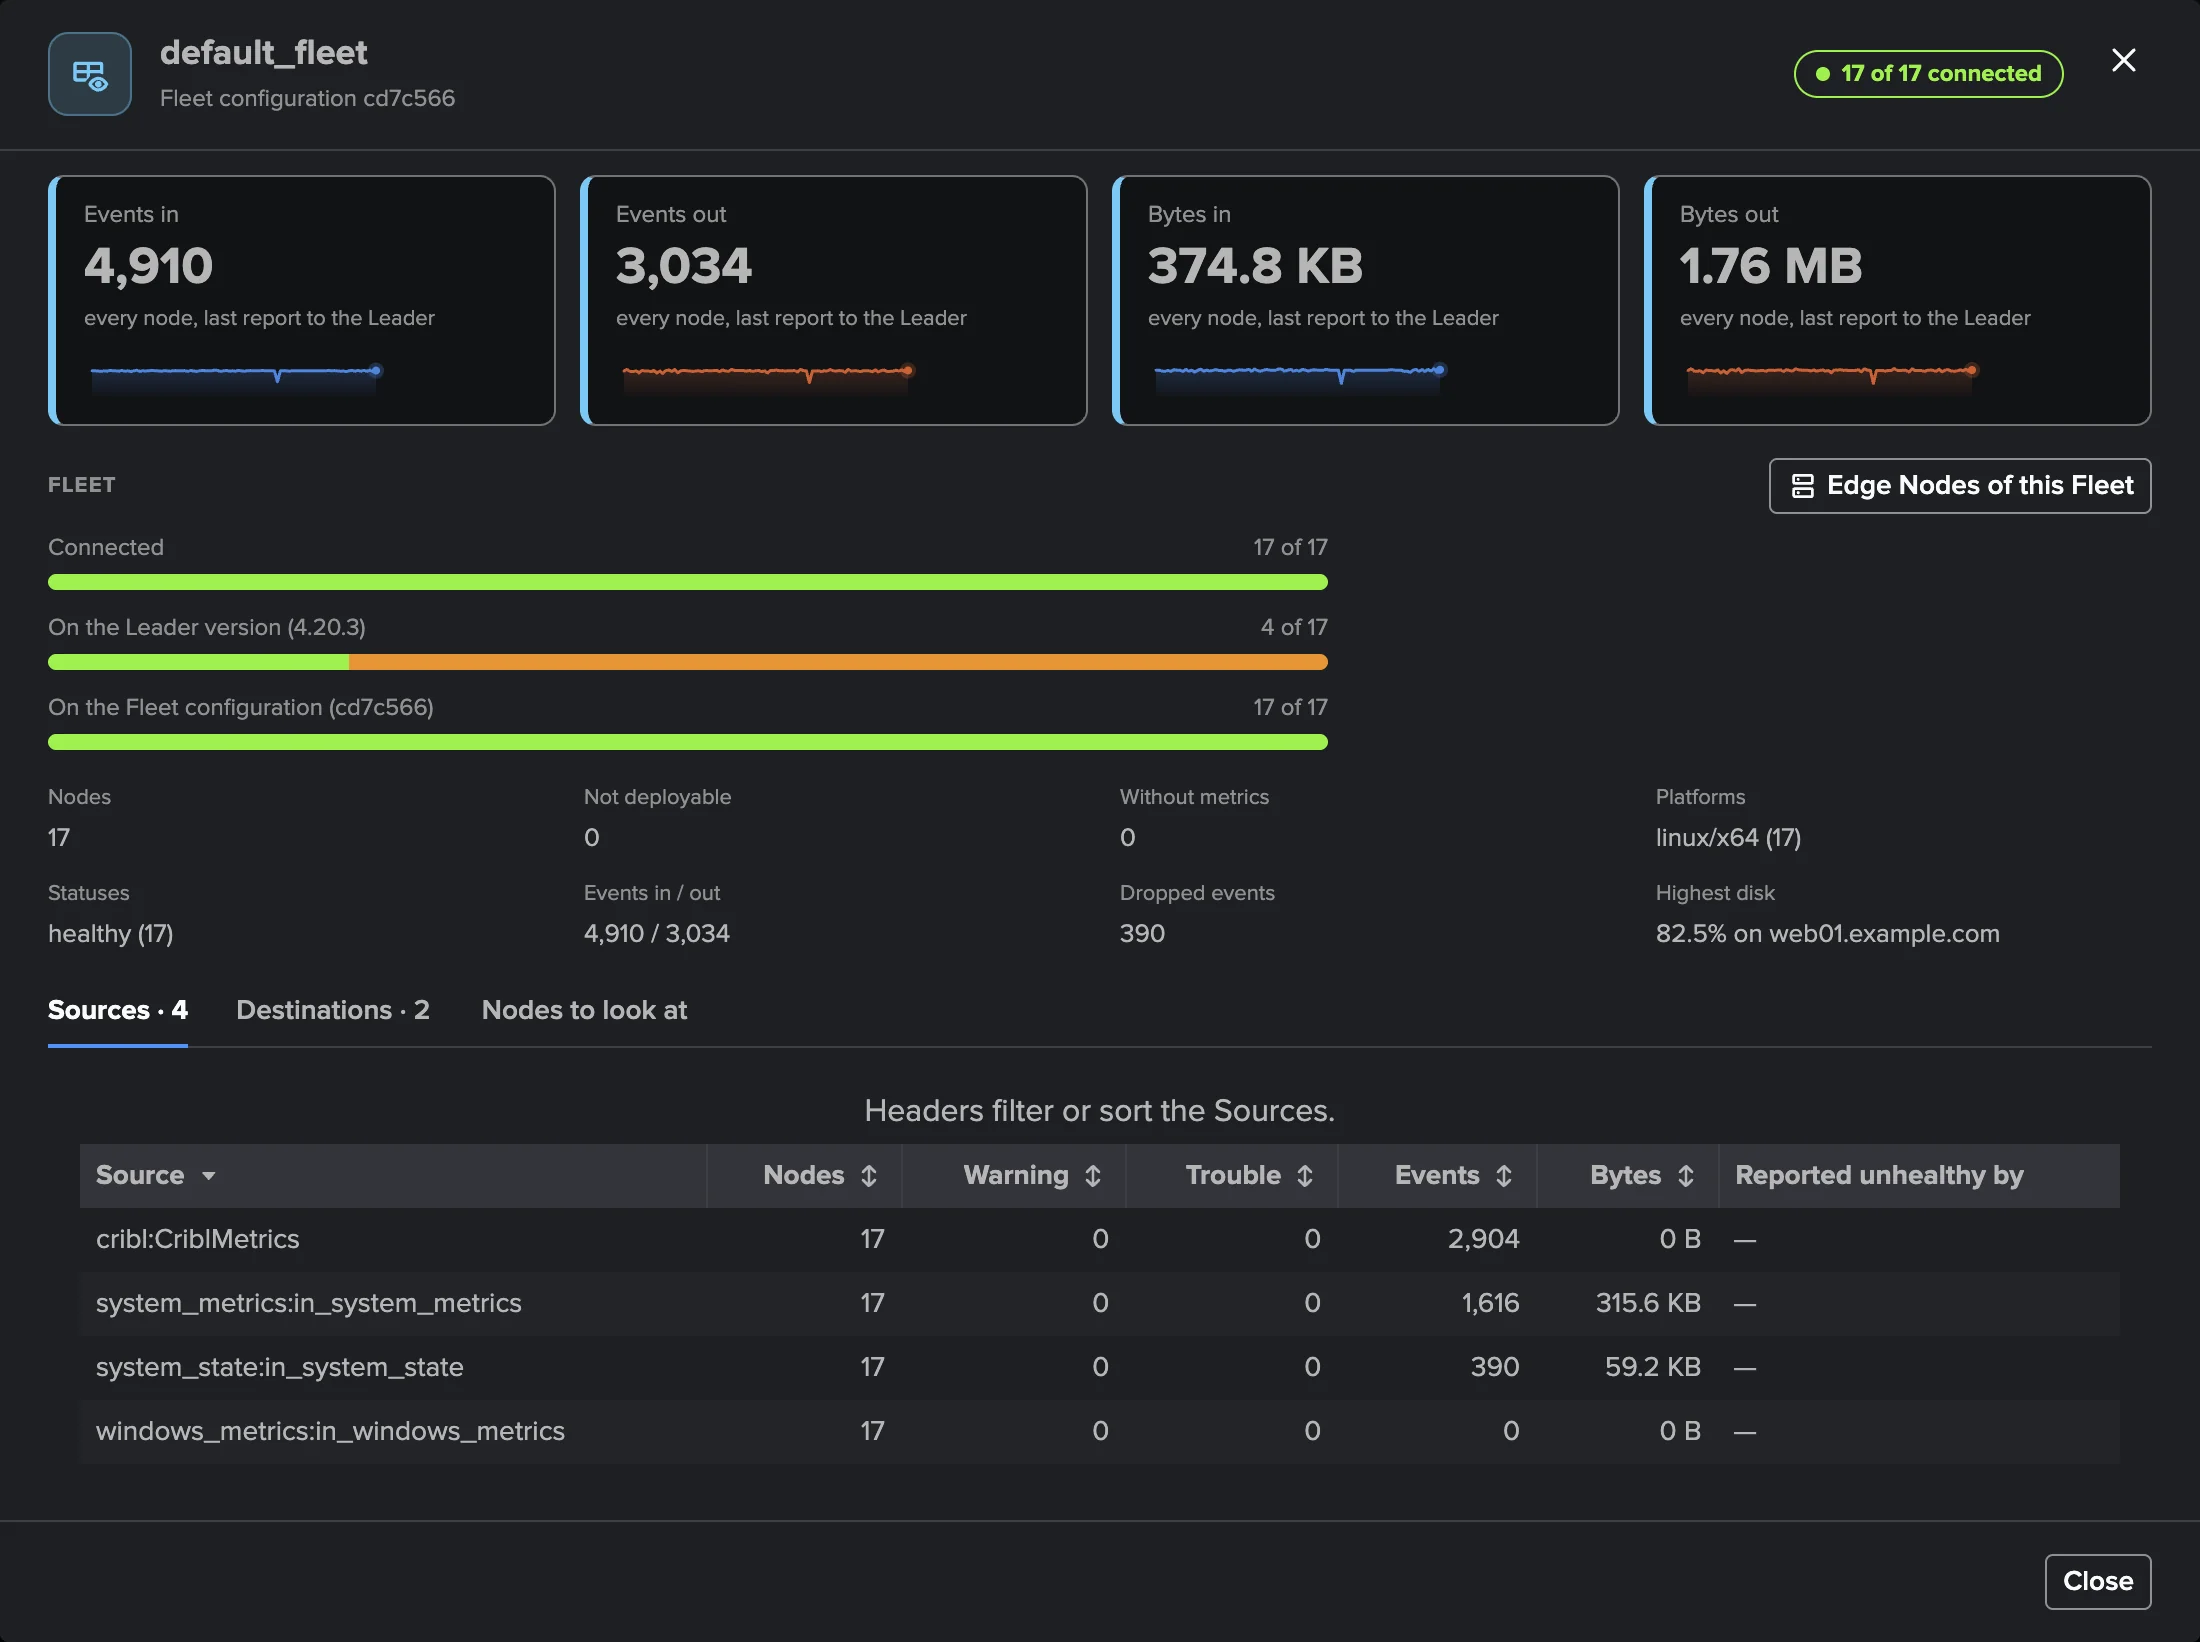Open the Source column filter dropdown

pos(208,1176)
